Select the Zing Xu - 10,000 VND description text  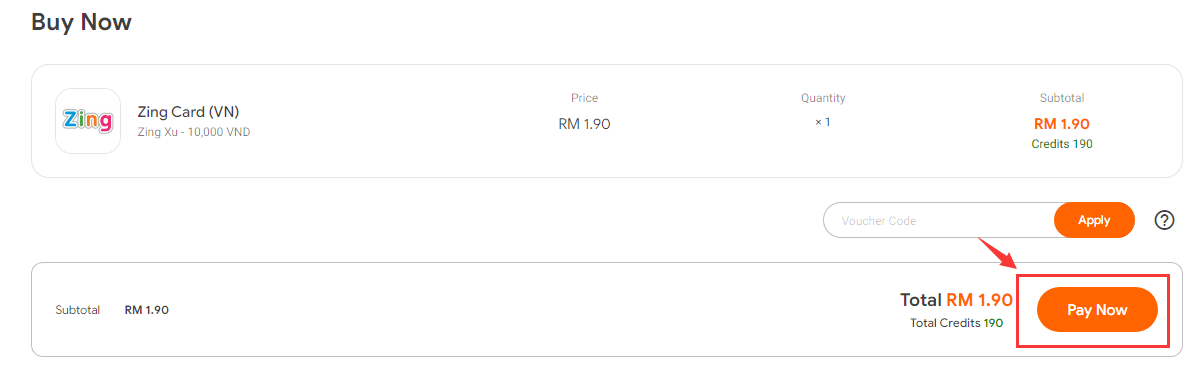(194, 132)
